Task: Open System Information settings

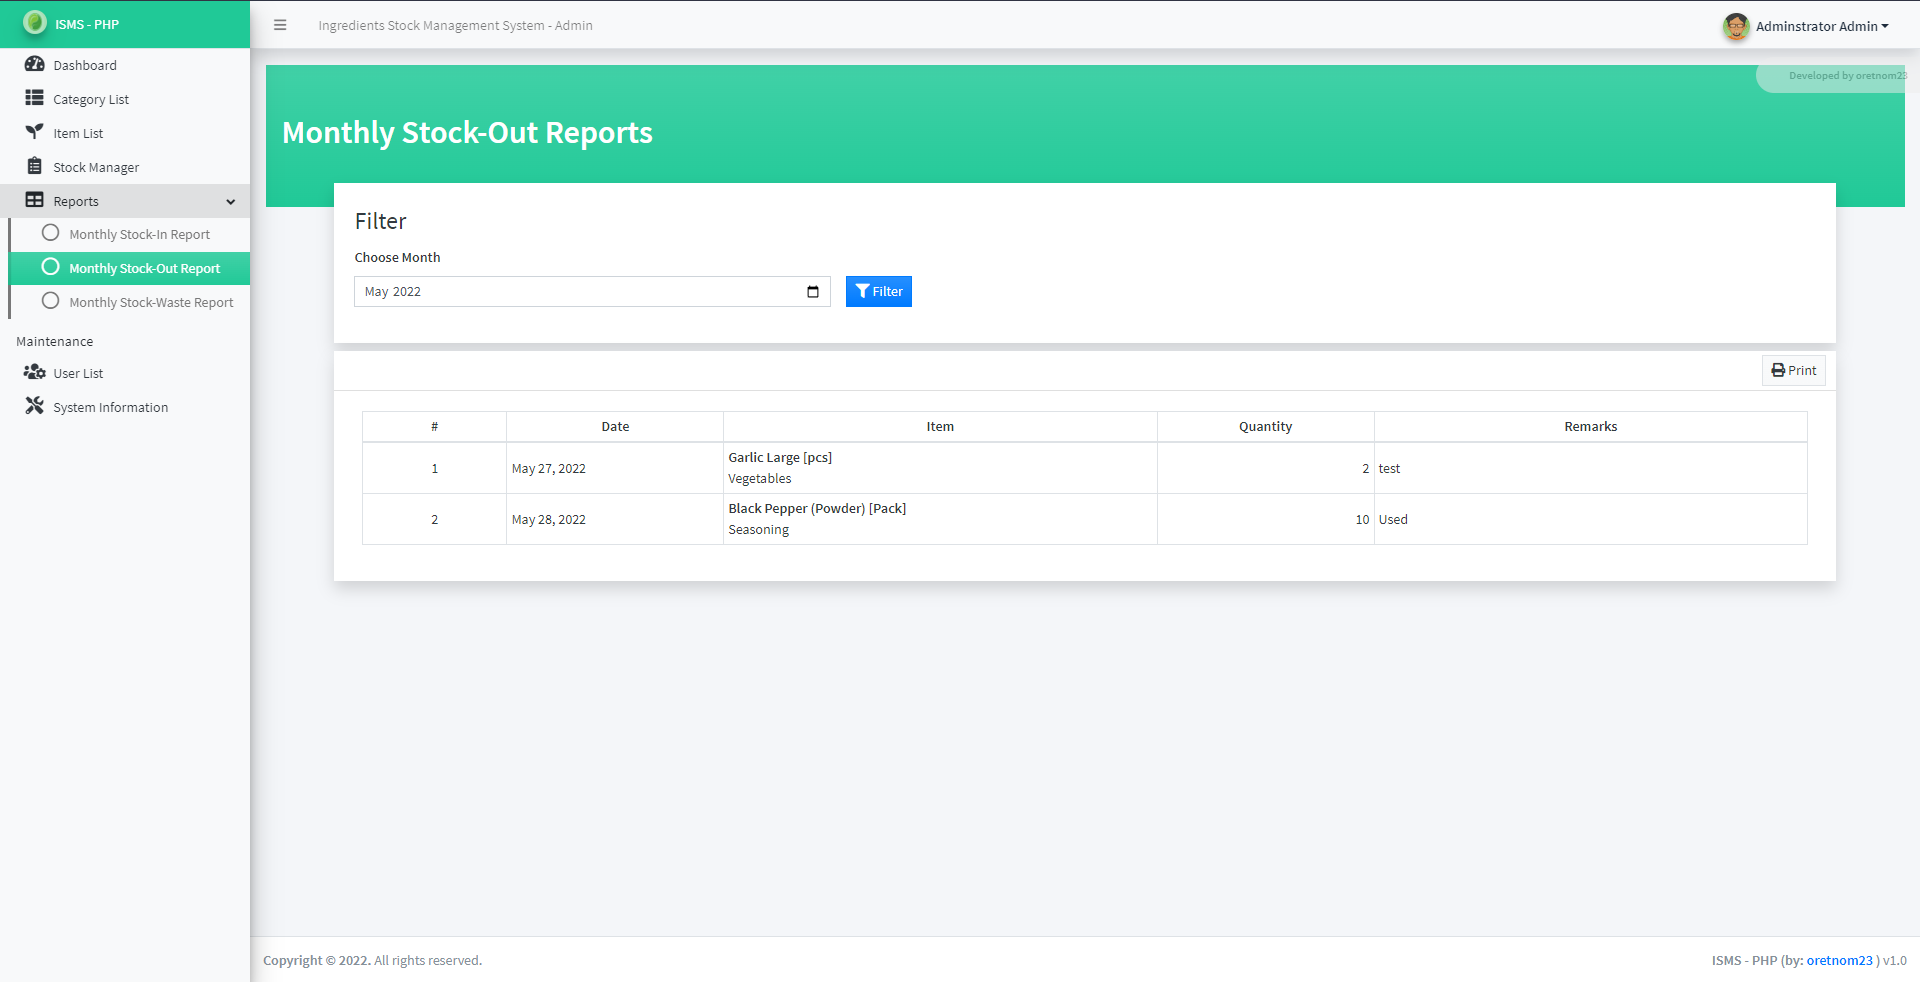Action: (x=125, y=407)
